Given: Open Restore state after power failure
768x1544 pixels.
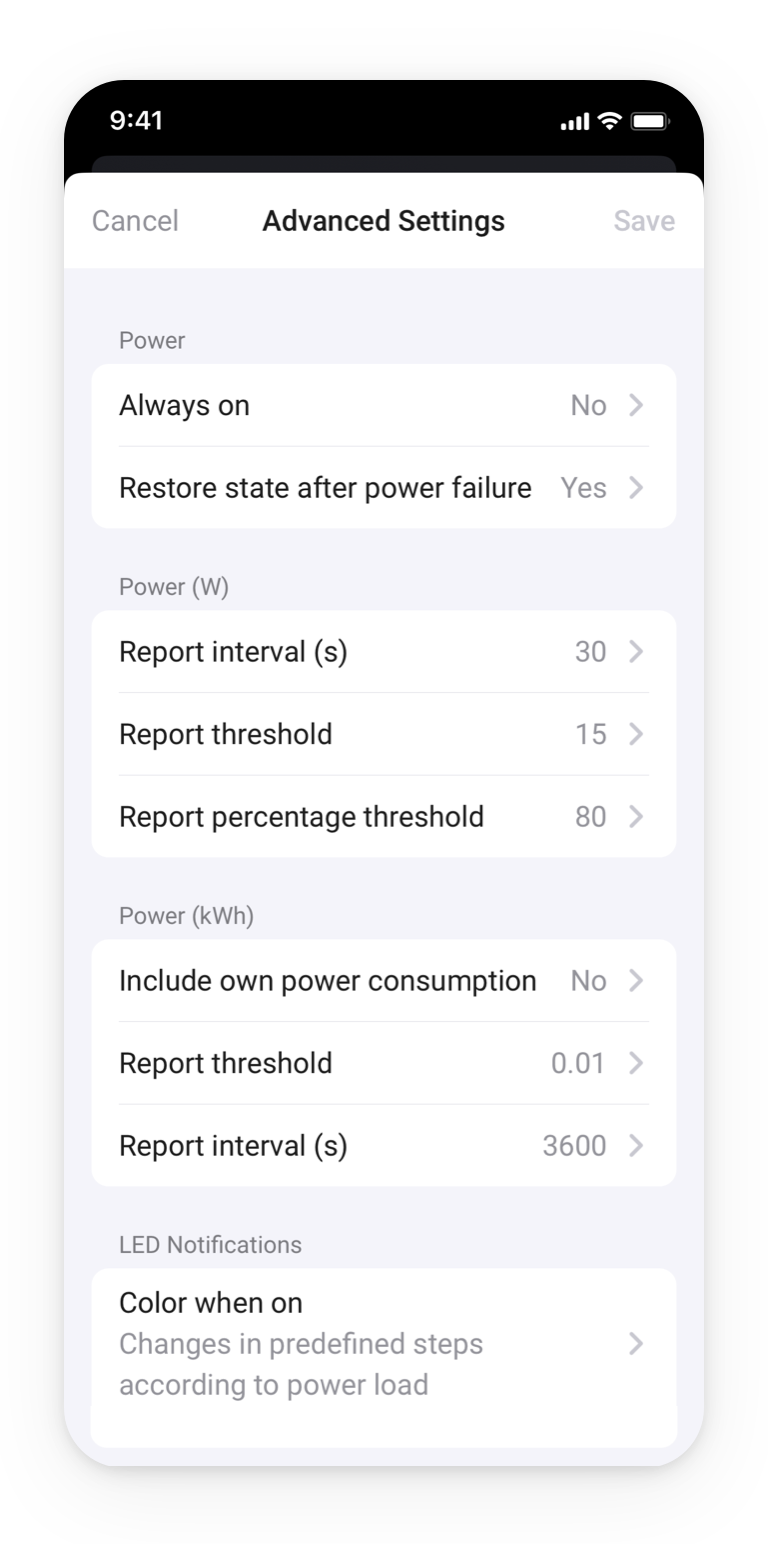Looking at the screenshot, I should (x=325, y=488).
